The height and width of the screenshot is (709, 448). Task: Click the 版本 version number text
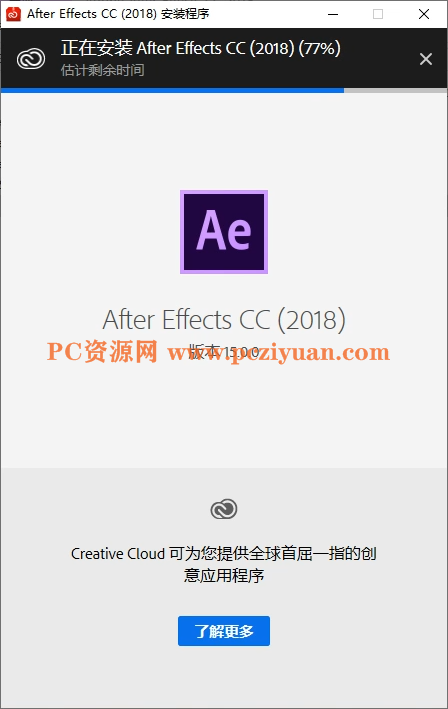224,352
